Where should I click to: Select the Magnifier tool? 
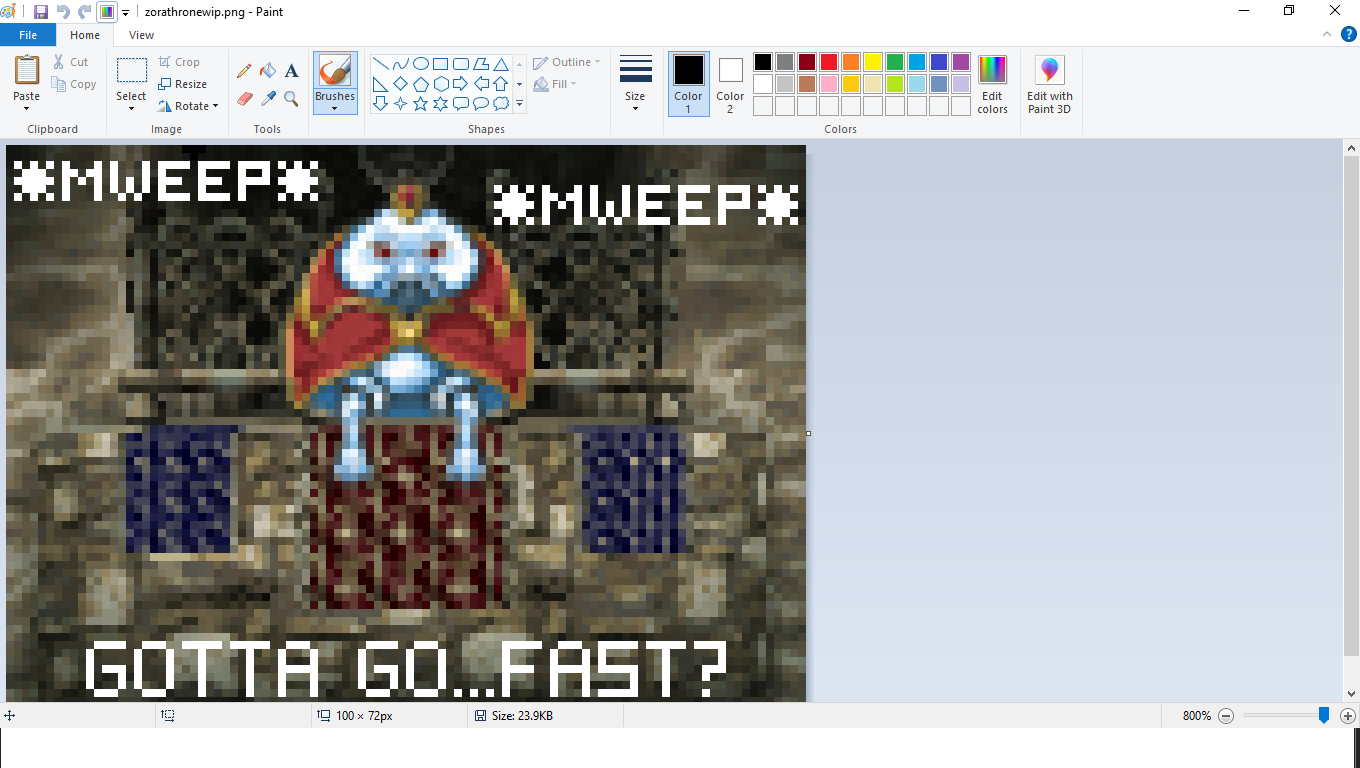pyautogui.click(x=291, y=98)
